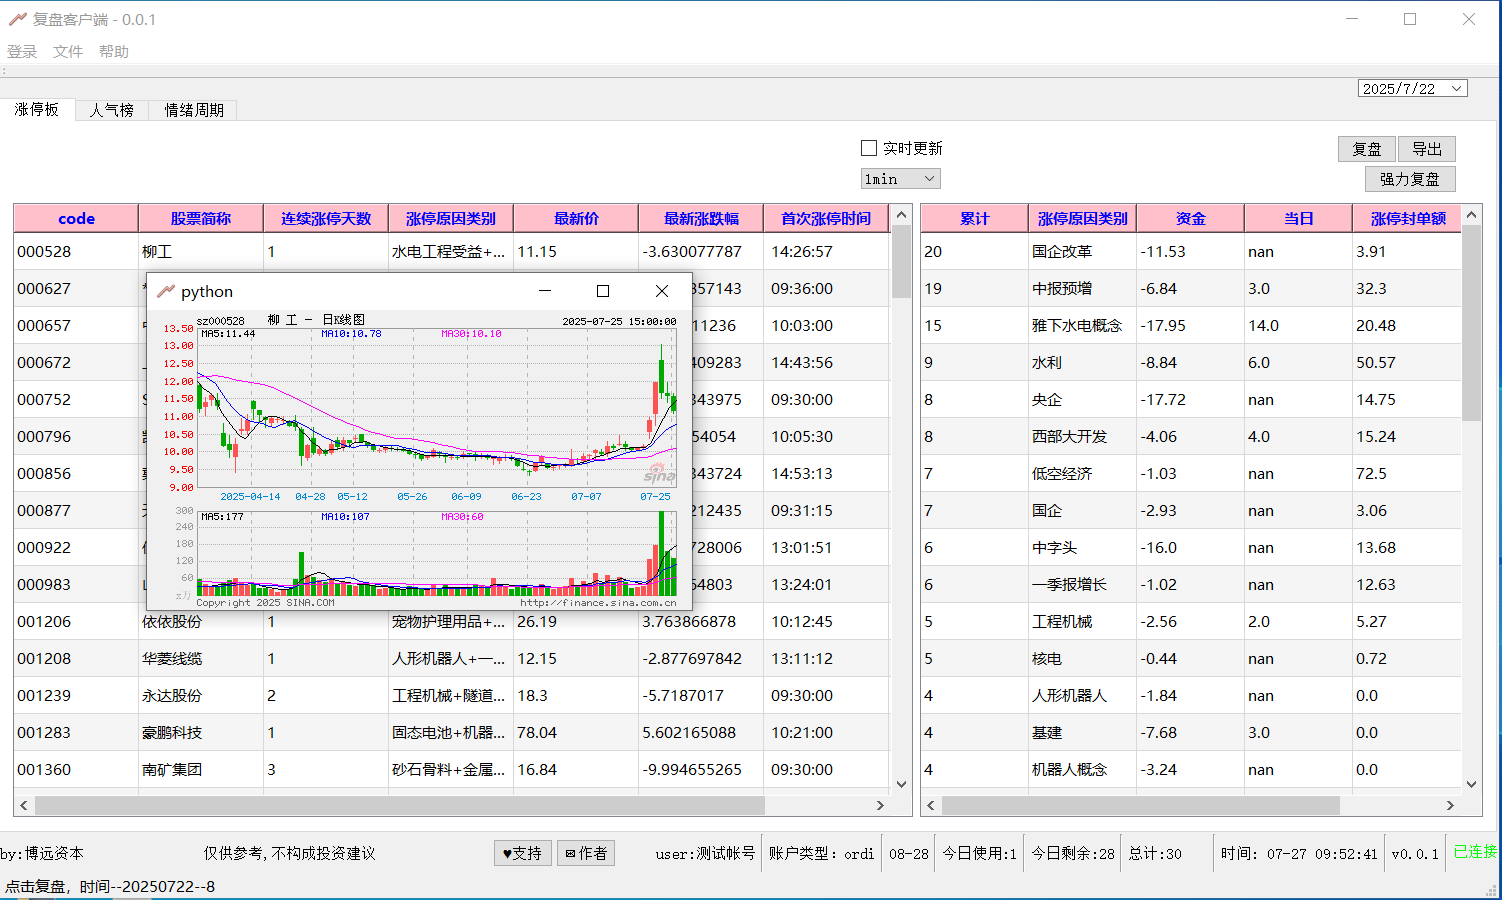
Task: Switch to the 人气榜 tab
Action: (112, 110)
